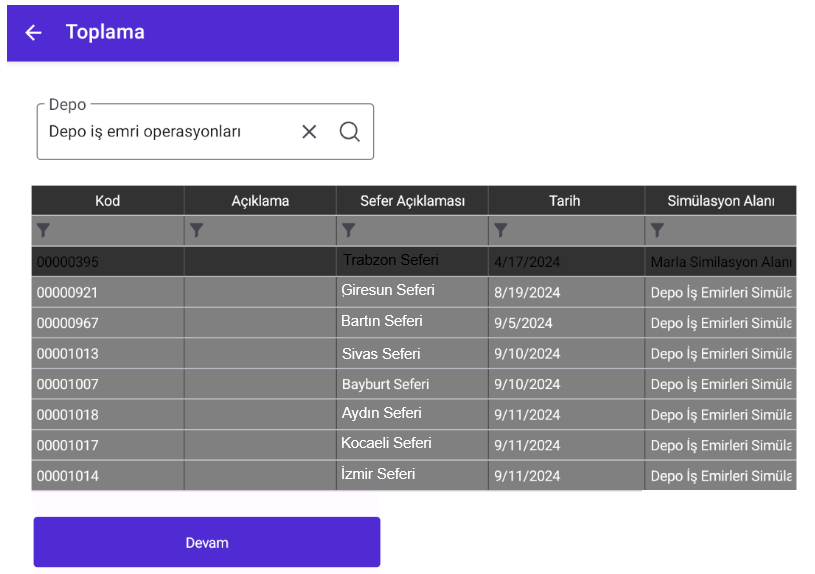Sort by the Simülasyon Alanı column header

coord(720,201)
